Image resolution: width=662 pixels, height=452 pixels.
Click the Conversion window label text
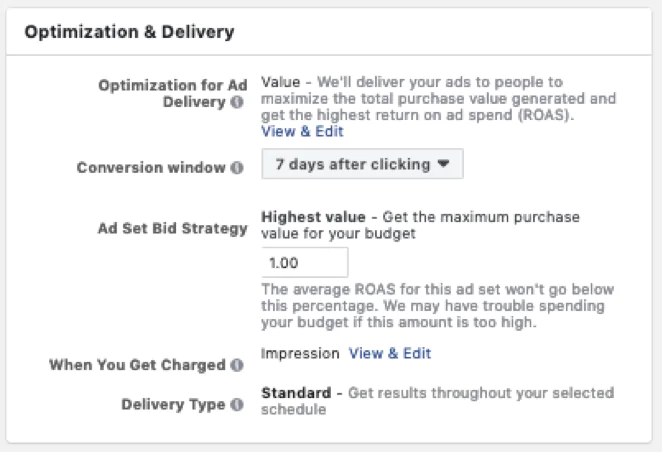coord(151,167)
